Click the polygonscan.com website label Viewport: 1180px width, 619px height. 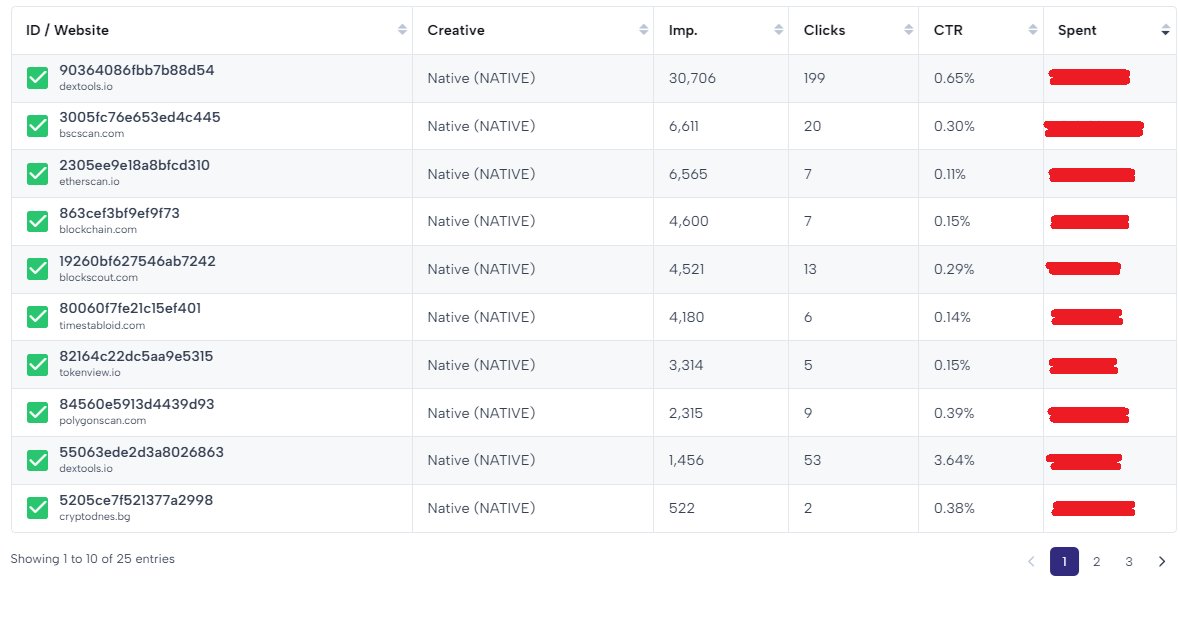click(102, 420)
